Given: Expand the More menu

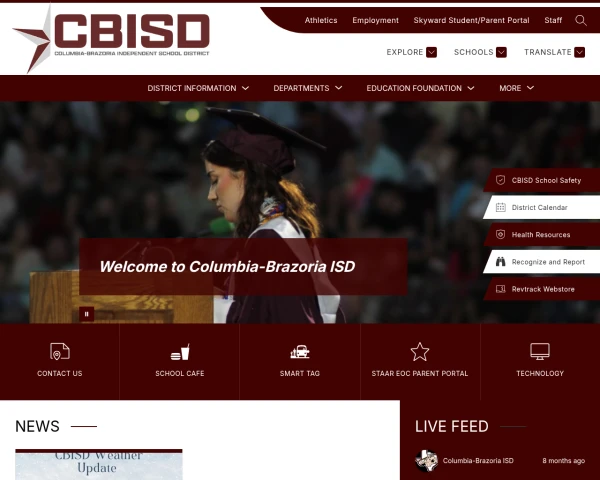Looking at the screenshot, I should coord(517,88).
